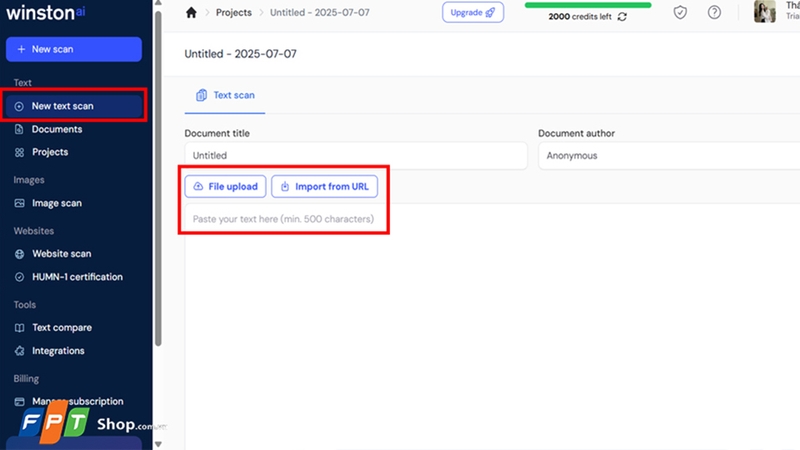Screen dimensions: 800x450
Task: Click the New scan button
Action: pyautogui.click(x=74, y=49)
